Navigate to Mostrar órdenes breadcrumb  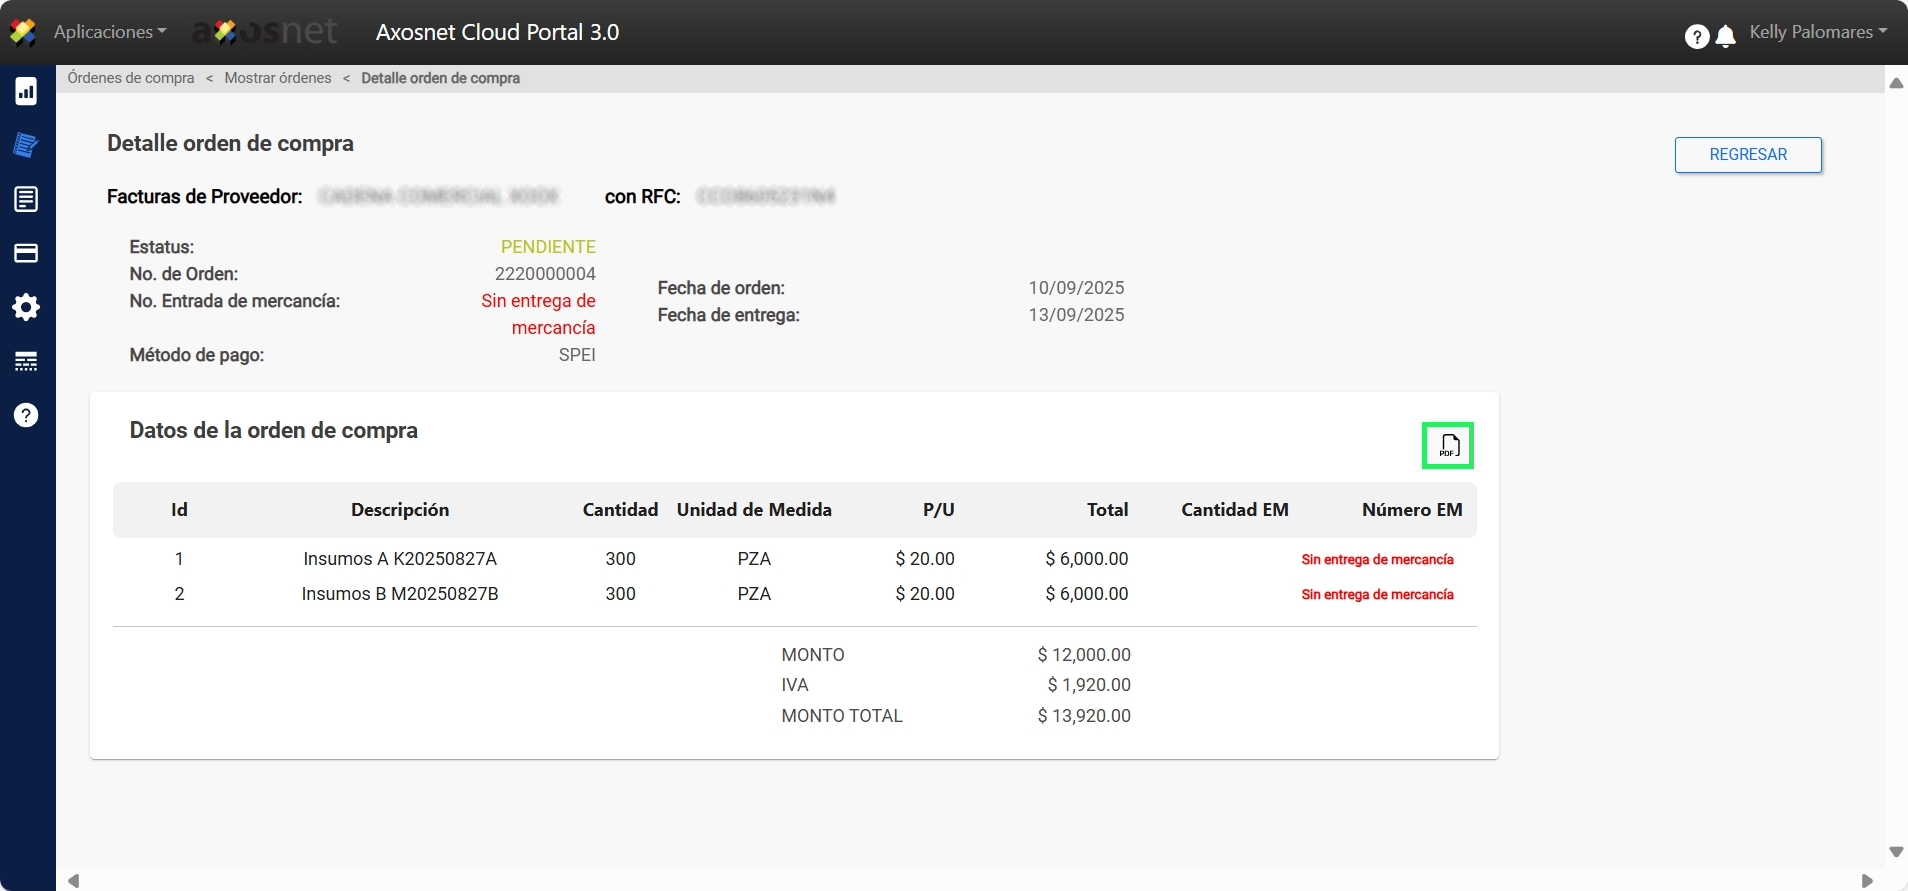point(278,78)
